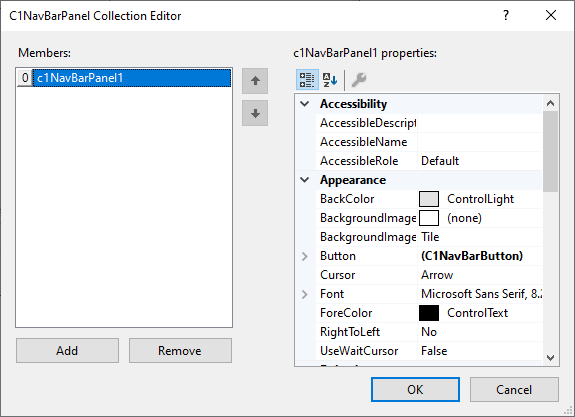
Task: Click the ForeColor property name
Action: click(x=346, y=313)
